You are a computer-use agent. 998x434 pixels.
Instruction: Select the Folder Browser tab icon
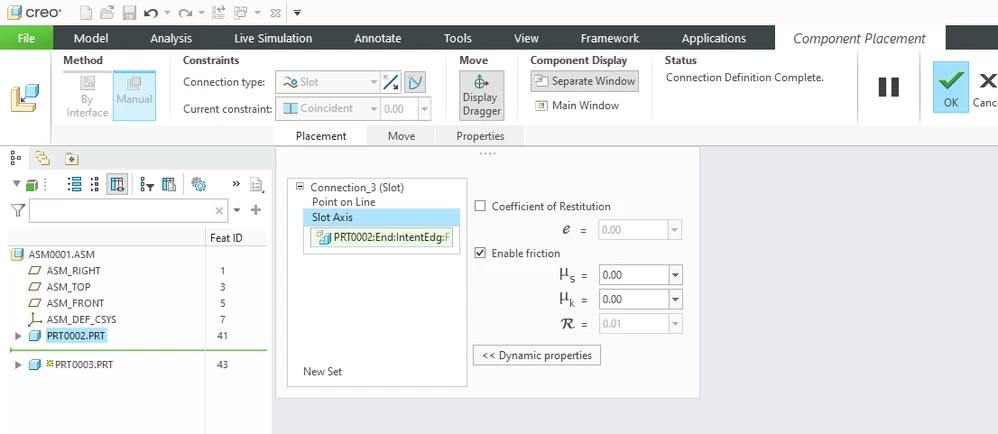(43, 158)
